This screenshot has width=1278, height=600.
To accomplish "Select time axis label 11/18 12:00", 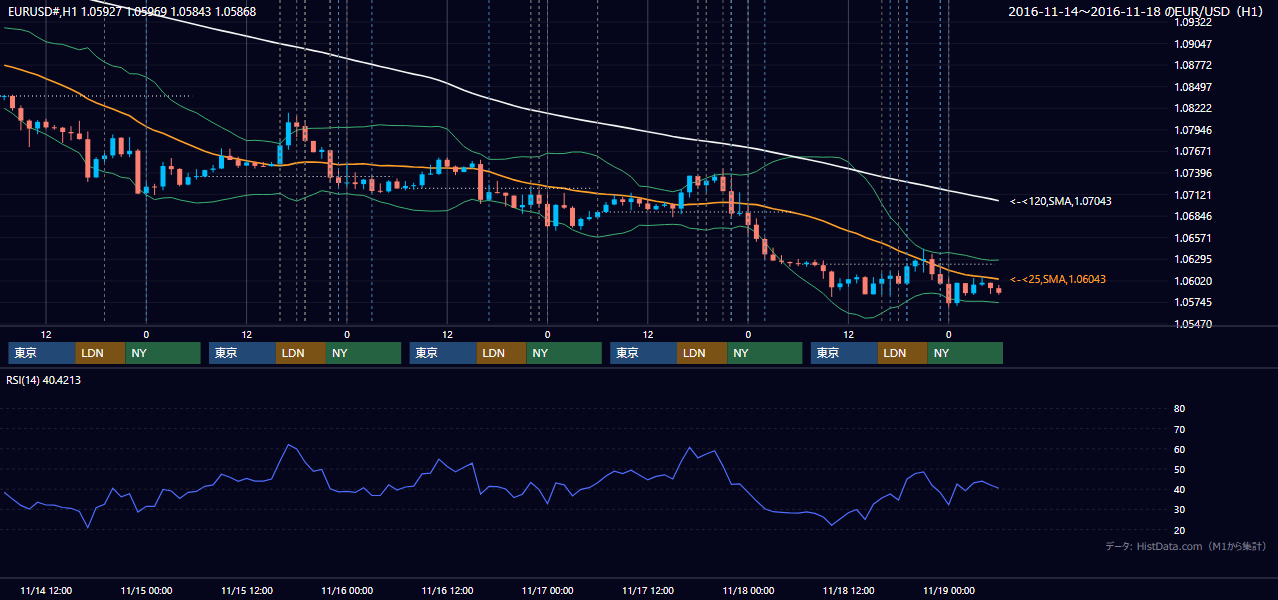I will 848,590.
